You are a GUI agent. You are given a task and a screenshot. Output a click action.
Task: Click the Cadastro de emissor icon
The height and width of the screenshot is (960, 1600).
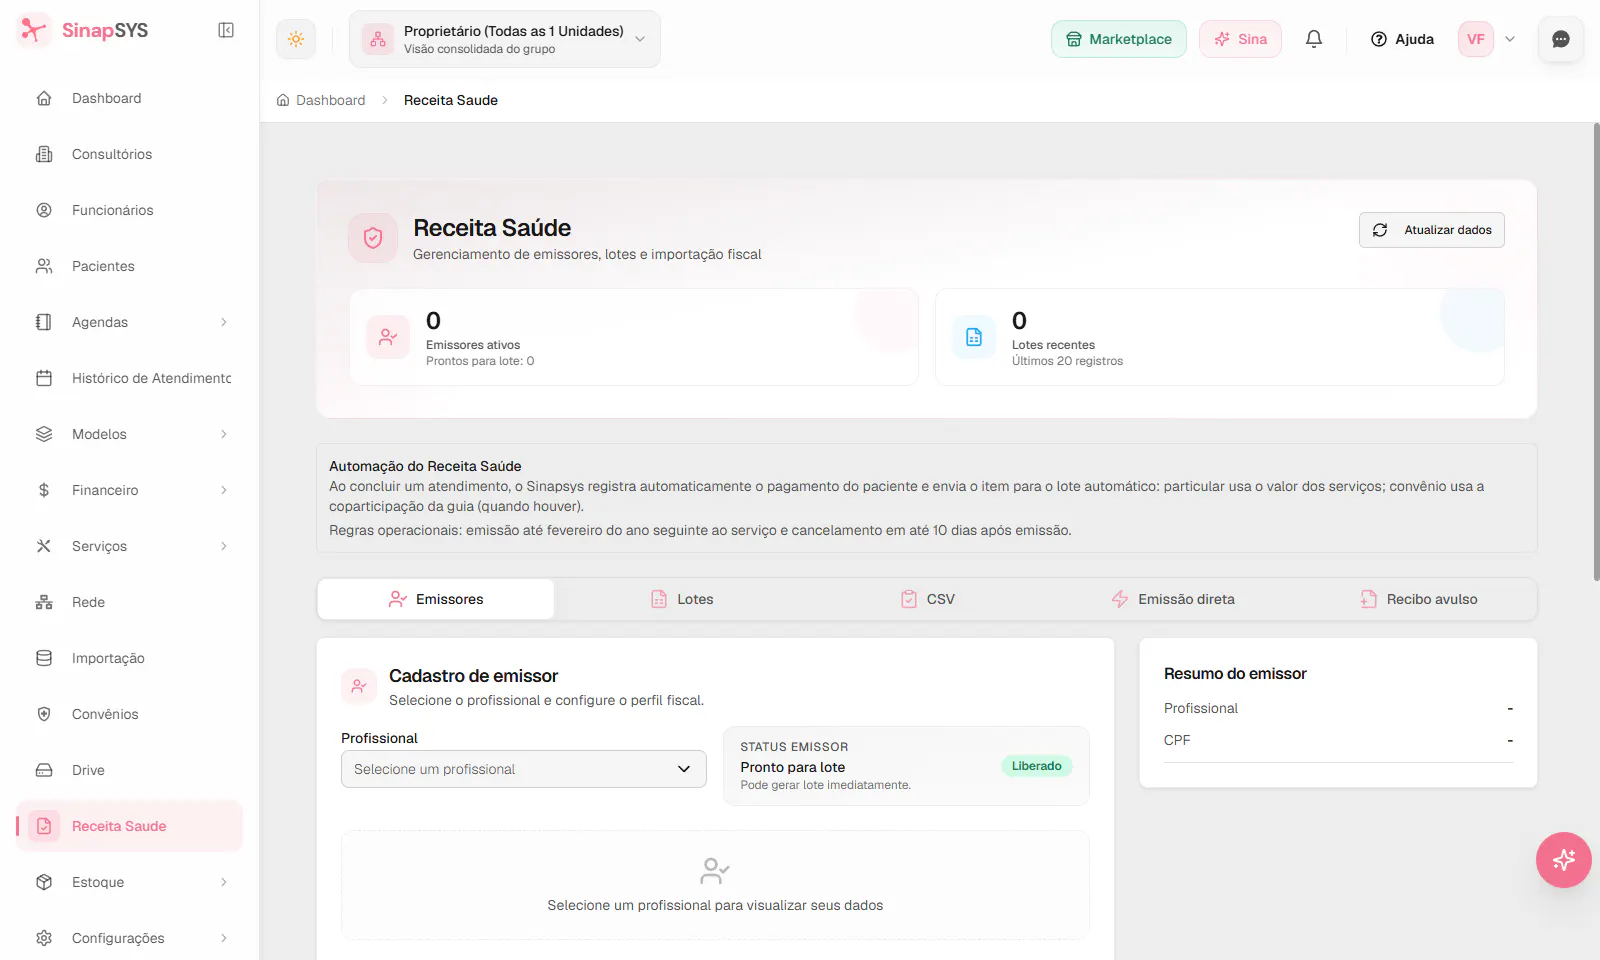click(x=359, y=687)
